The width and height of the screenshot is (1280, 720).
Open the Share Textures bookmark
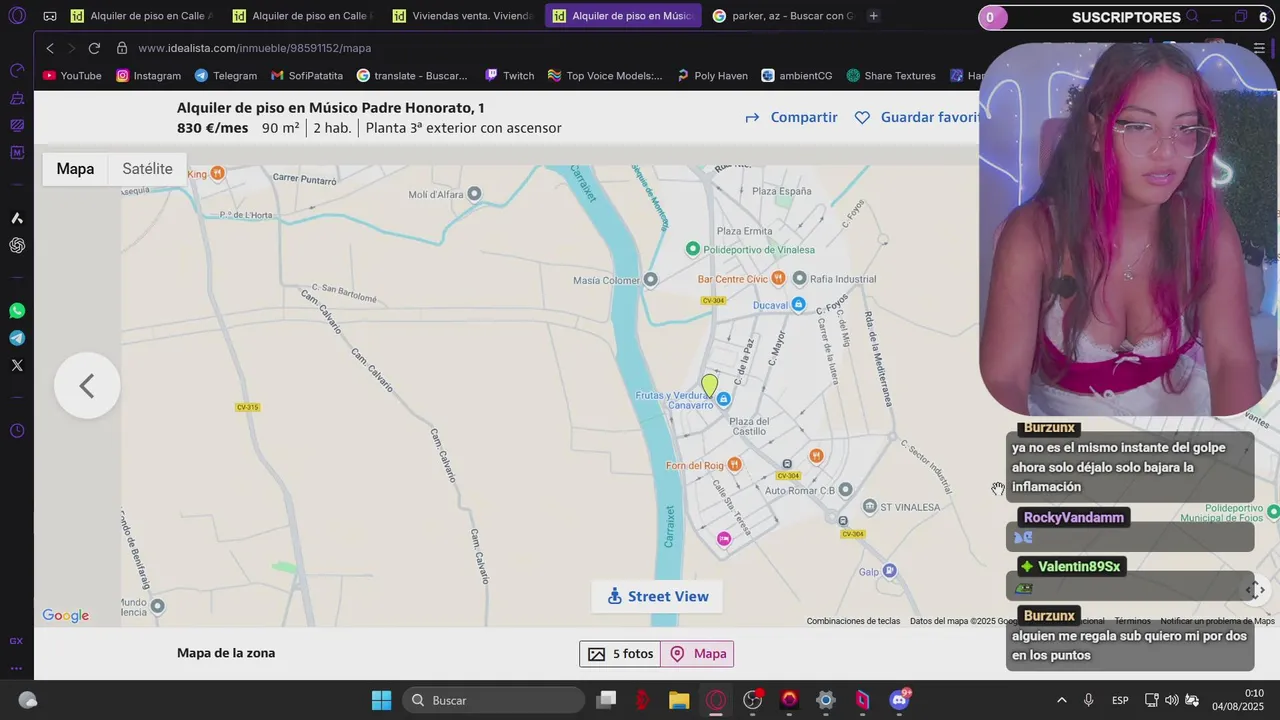(x=891, y=76)
